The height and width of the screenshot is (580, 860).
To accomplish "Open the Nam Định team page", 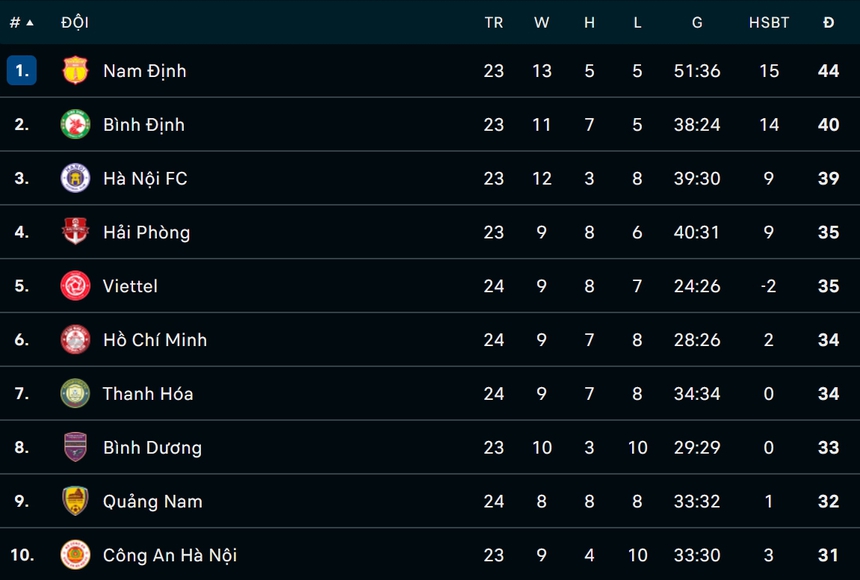I will tap(144, 71).
